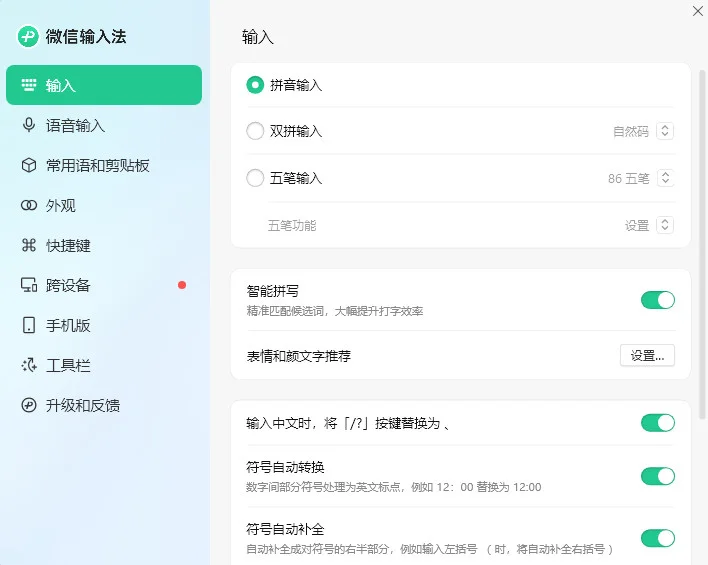Click the 智能拼写 label
This screenshot has width=708, height=565.
point(273,291)
